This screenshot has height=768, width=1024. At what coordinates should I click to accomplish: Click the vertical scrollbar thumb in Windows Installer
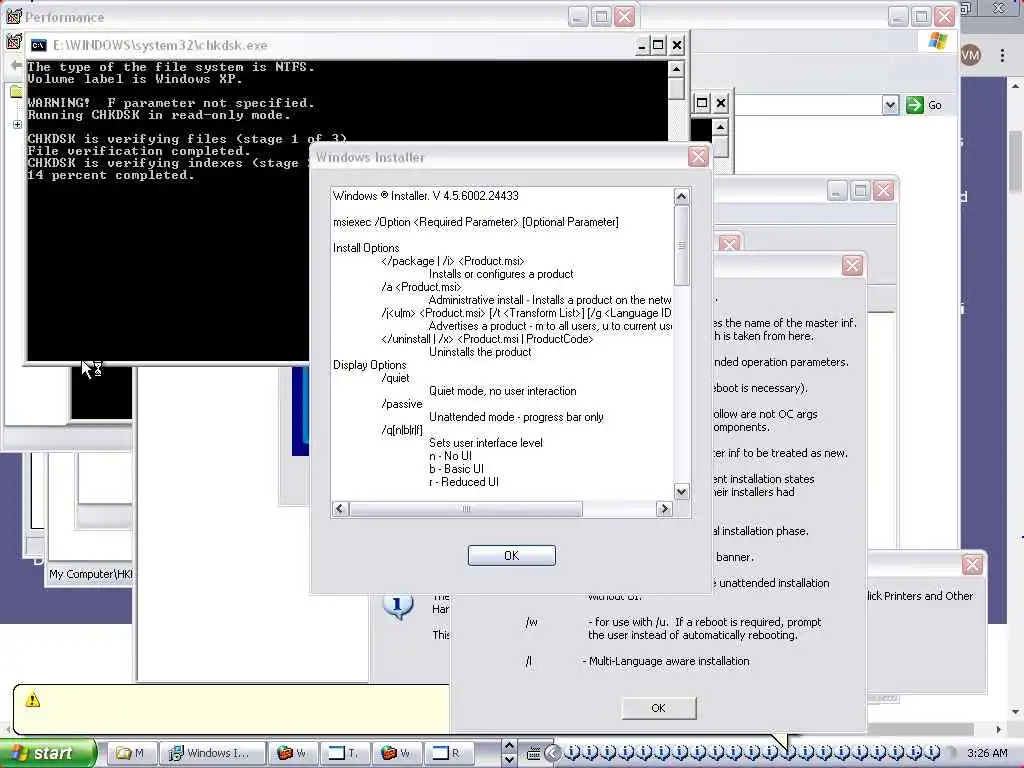coord(681,246)
